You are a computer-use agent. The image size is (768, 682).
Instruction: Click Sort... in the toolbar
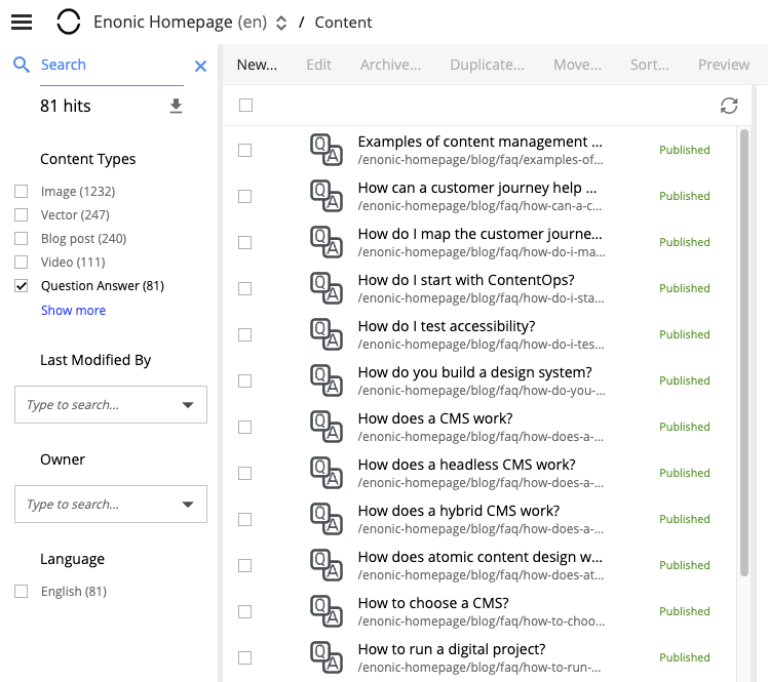tap(649, 65)
